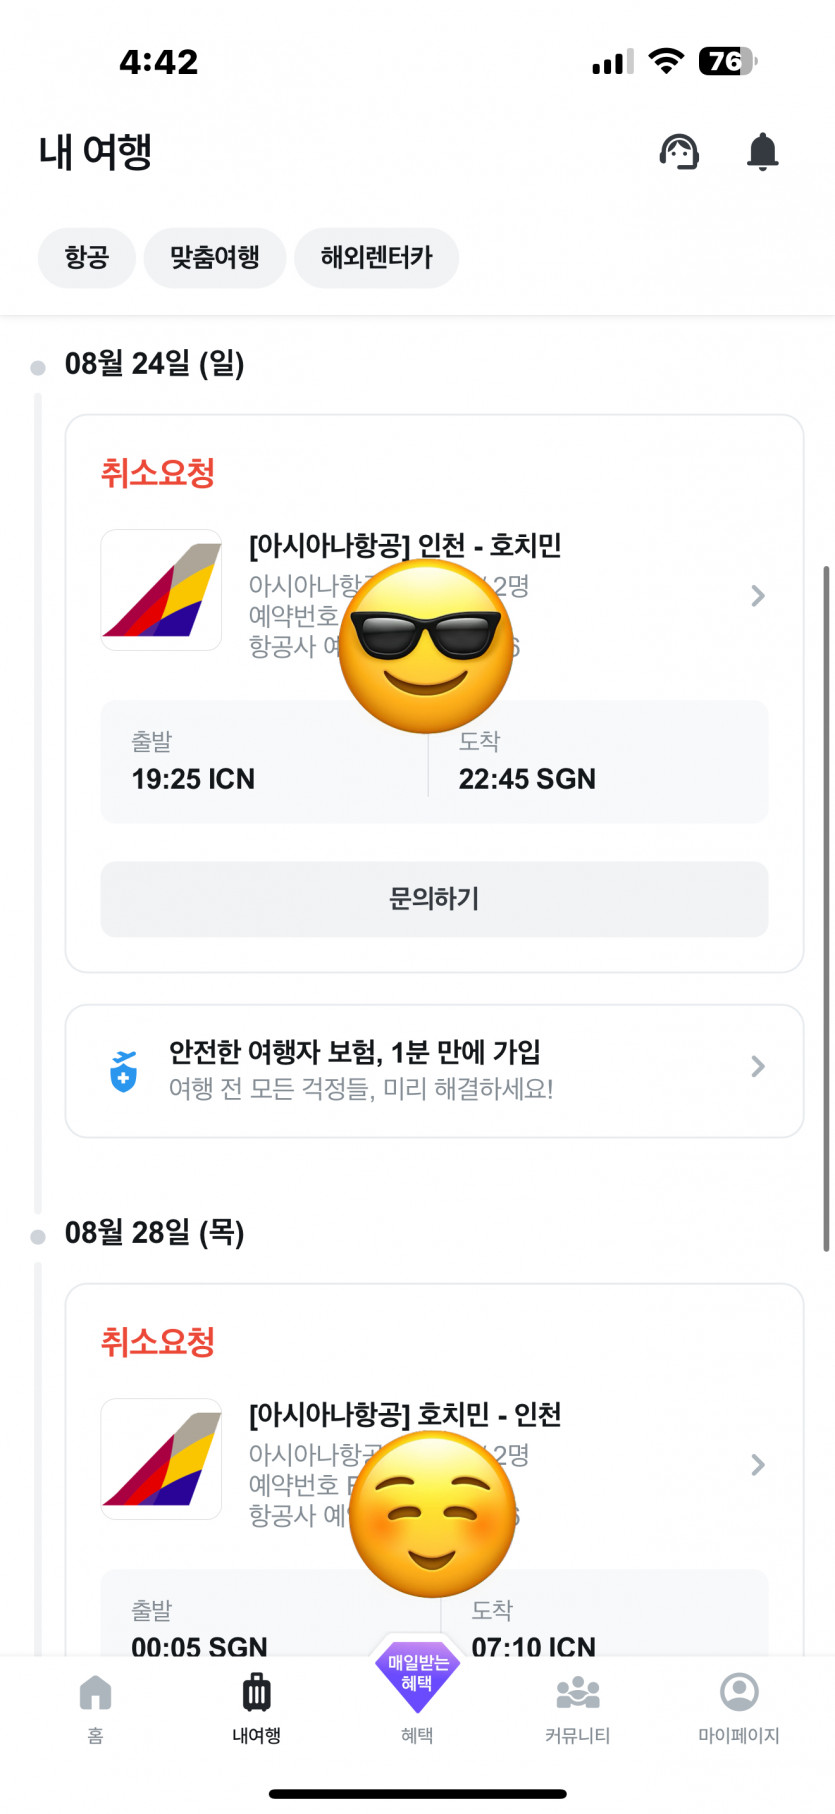This screenshot has width=835, height=1814.
Task: Expand Ho Chi Minh to Incheon booking chevron
Action: click(758, 1465)
